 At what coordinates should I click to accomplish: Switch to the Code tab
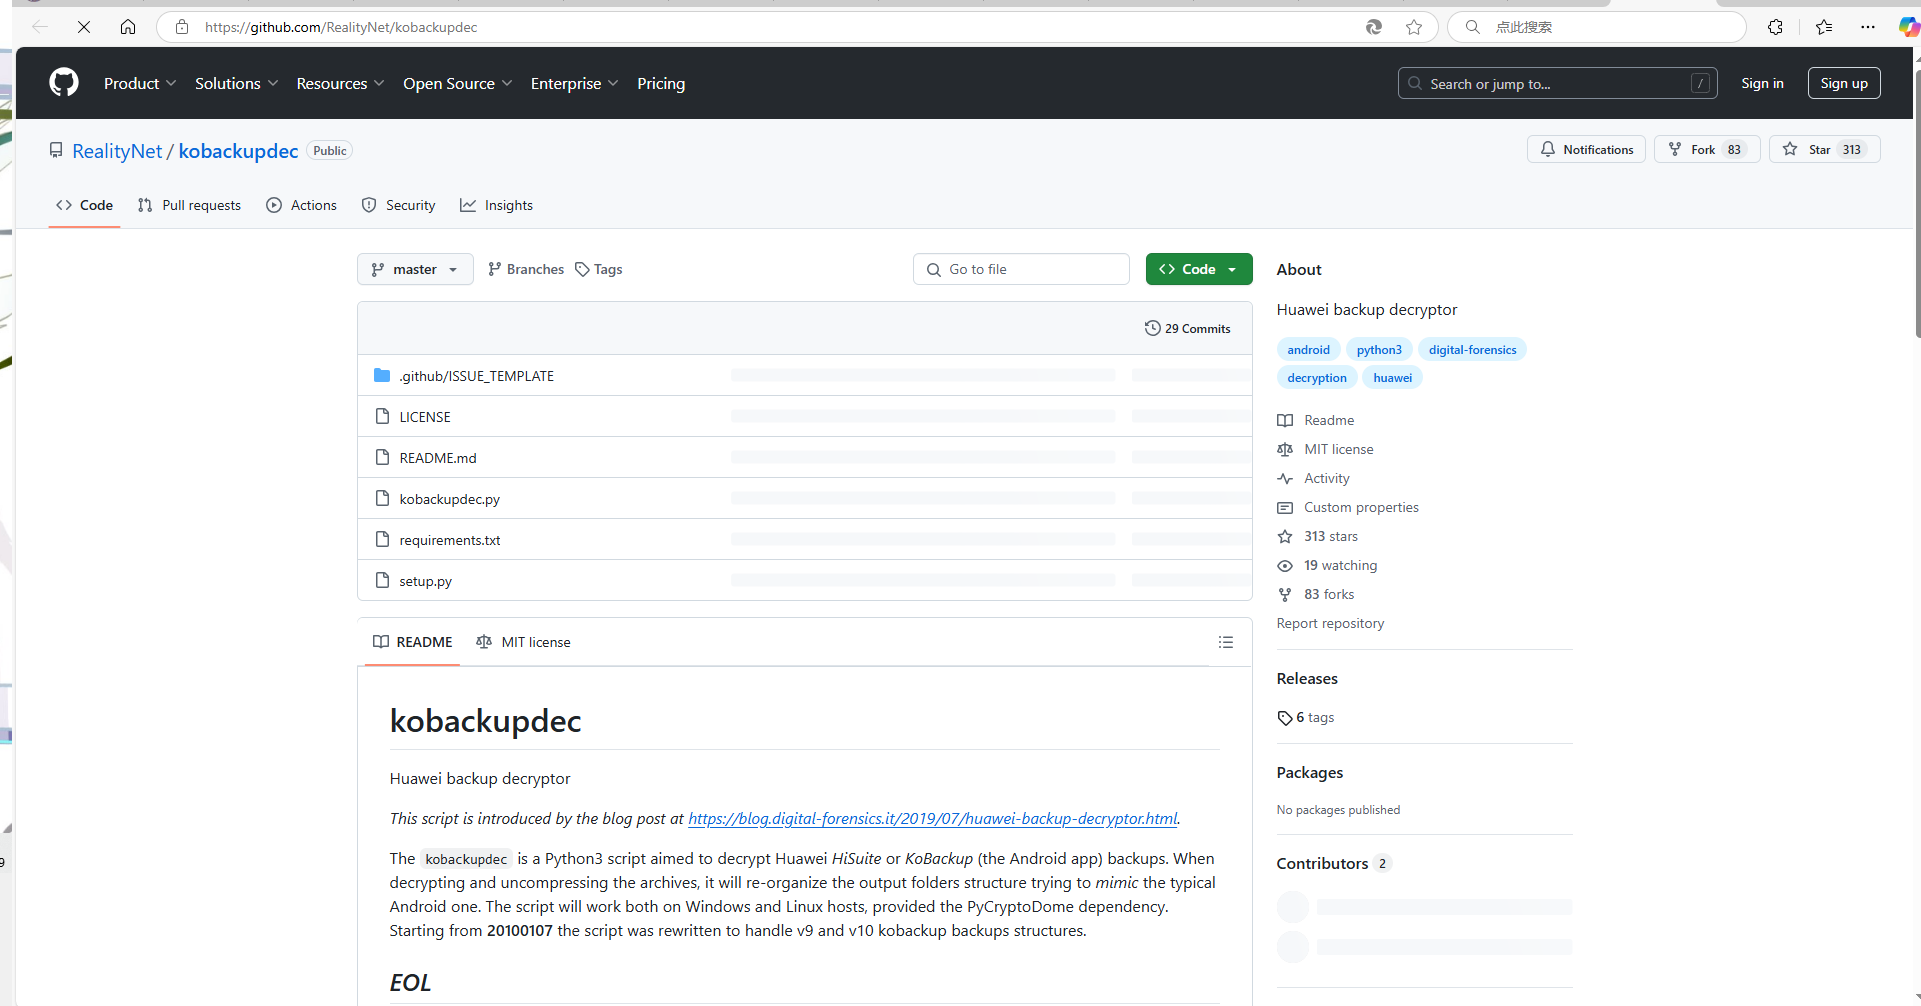pos(84,205)
